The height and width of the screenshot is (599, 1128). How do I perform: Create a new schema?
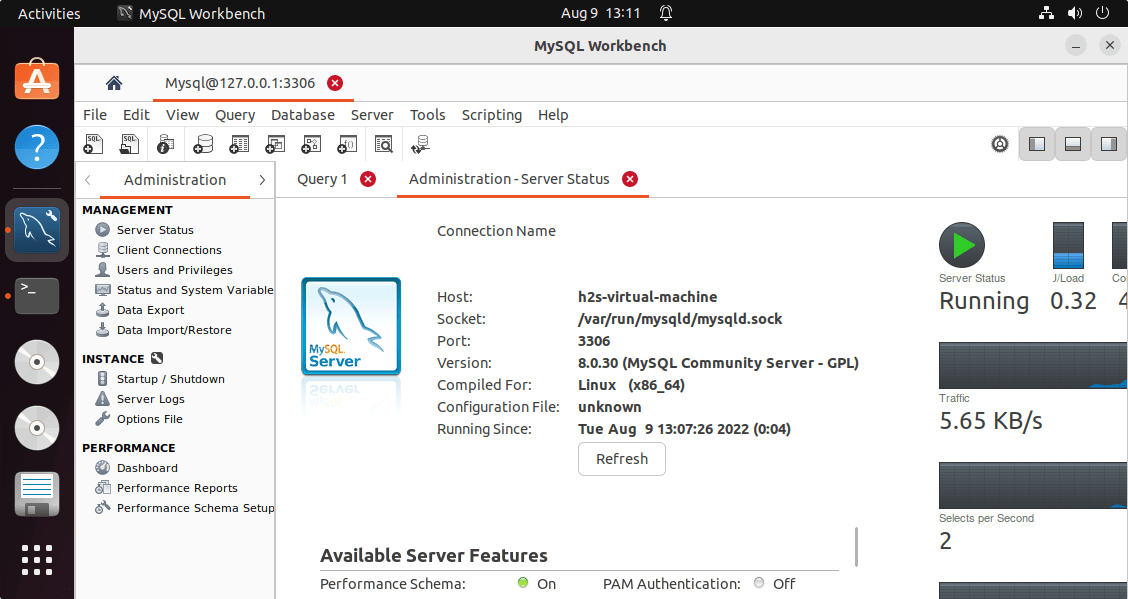point(203,144)
